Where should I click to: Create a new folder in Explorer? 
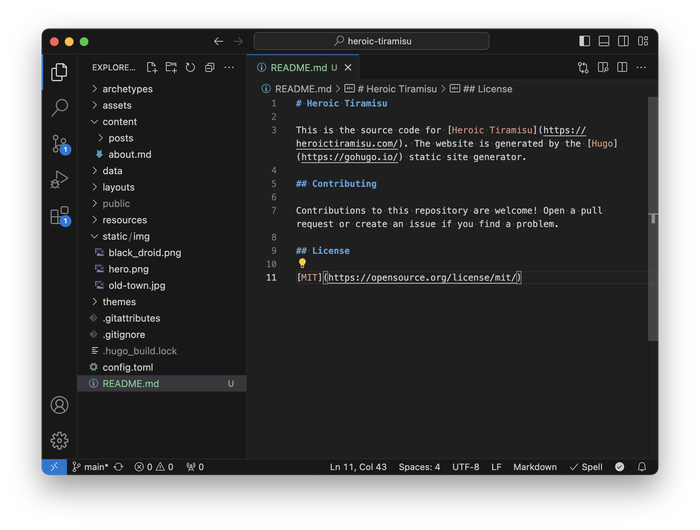(x=171, y=67)
